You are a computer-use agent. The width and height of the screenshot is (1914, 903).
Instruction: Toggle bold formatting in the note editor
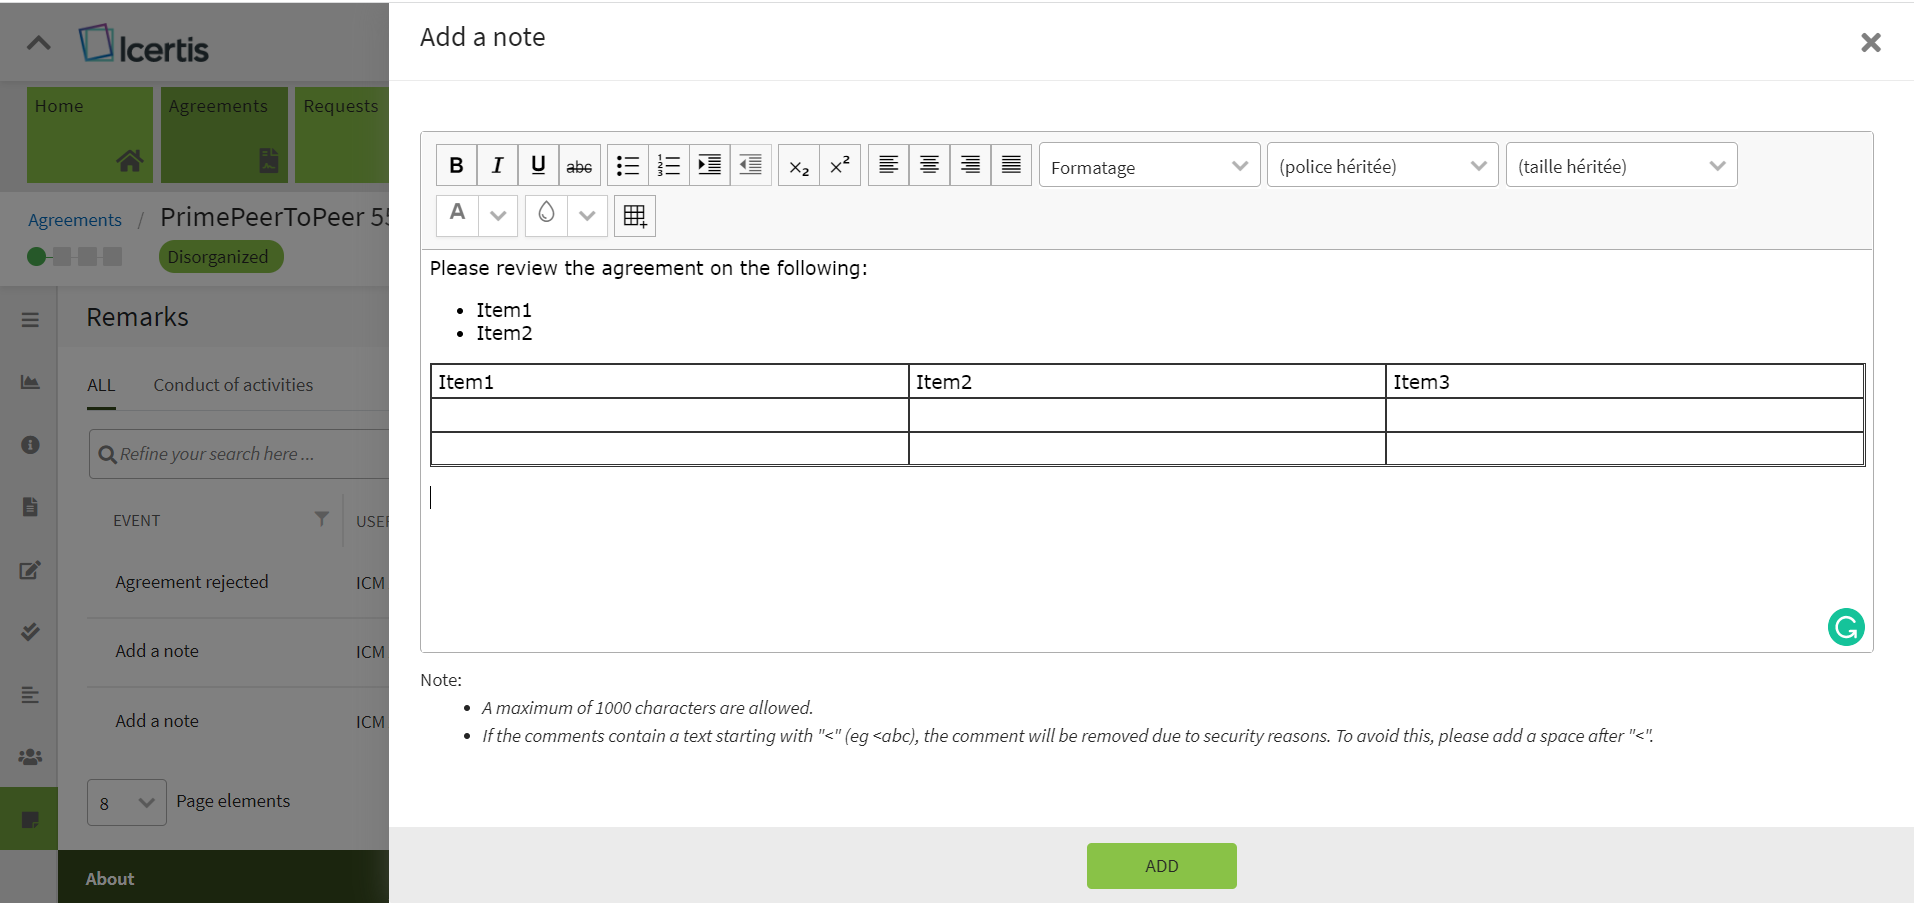[x=456, y=165]
